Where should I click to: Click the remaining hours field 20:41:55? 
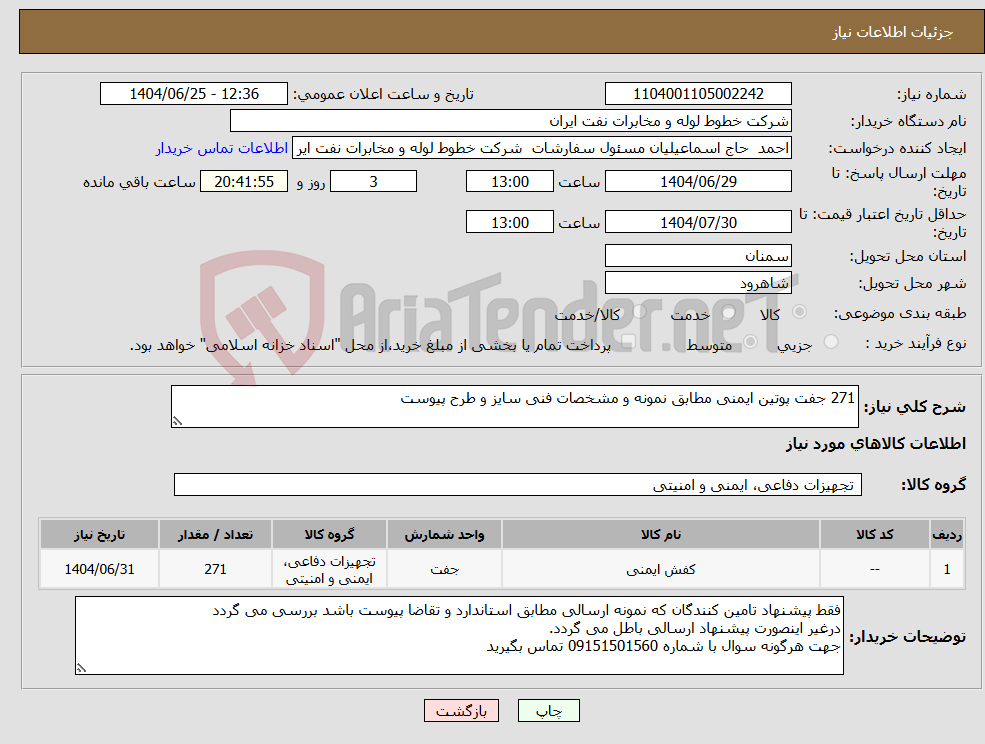243,181
